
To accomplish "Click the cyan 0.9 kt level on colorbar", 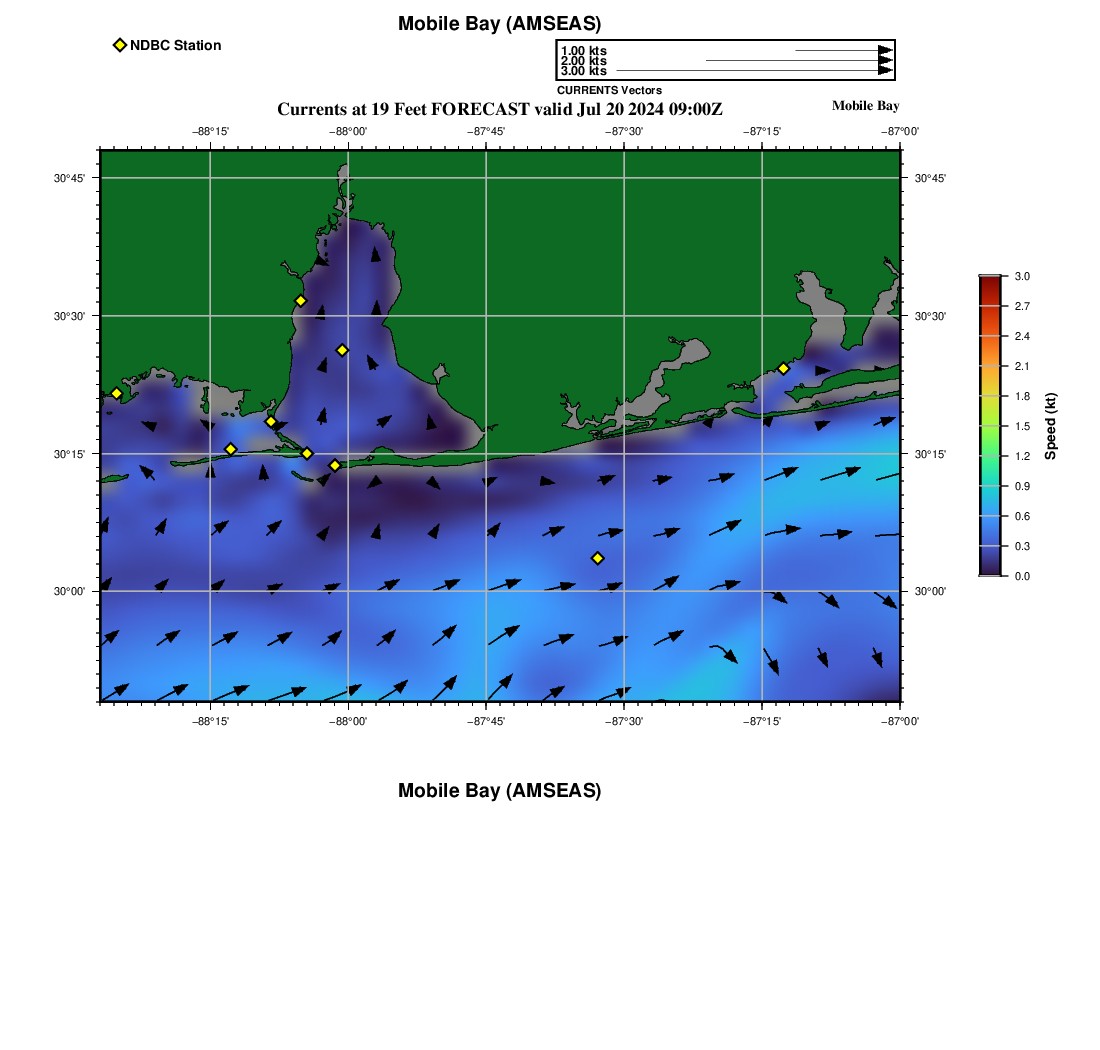I will [989, 486].
